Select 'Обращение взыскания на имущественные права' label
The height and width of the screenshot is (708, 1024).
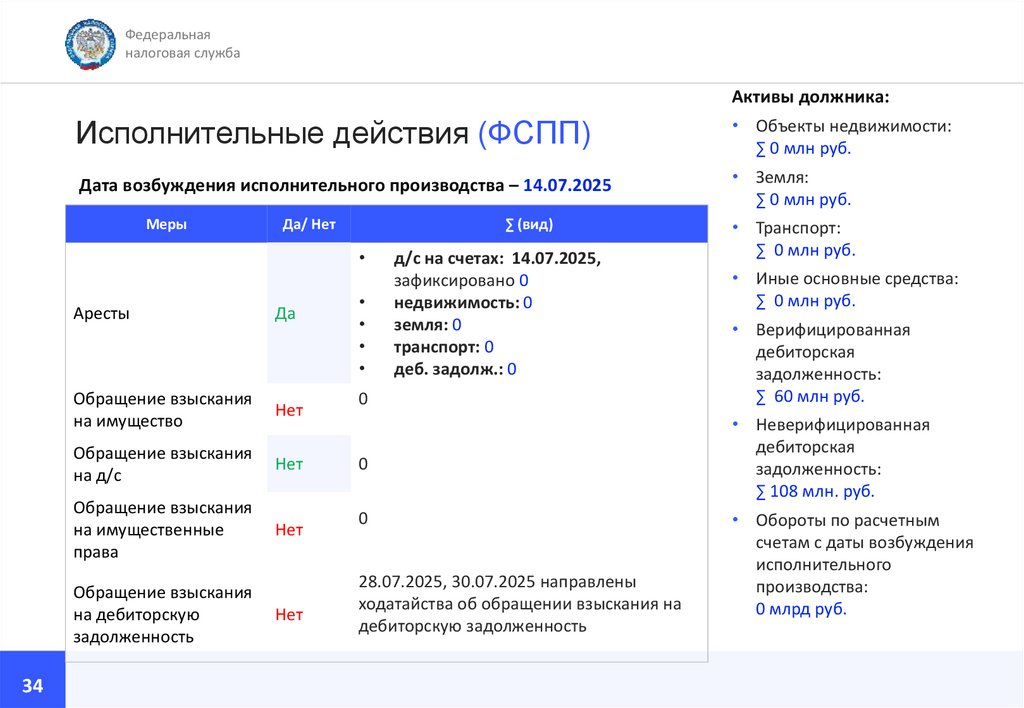pyautogui.click(x=163, y=530)
